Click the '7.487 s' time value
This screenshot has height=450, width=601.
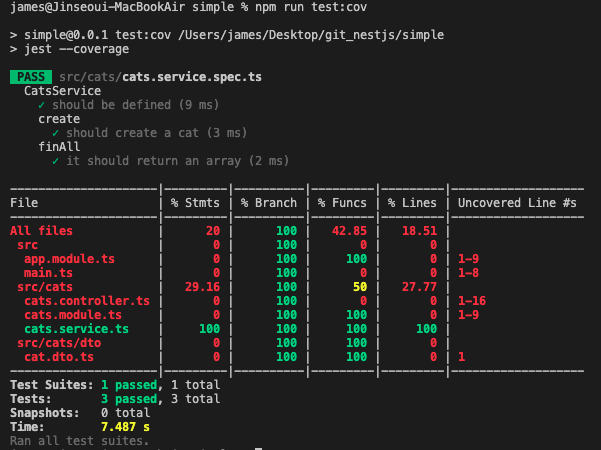[125, 427]
